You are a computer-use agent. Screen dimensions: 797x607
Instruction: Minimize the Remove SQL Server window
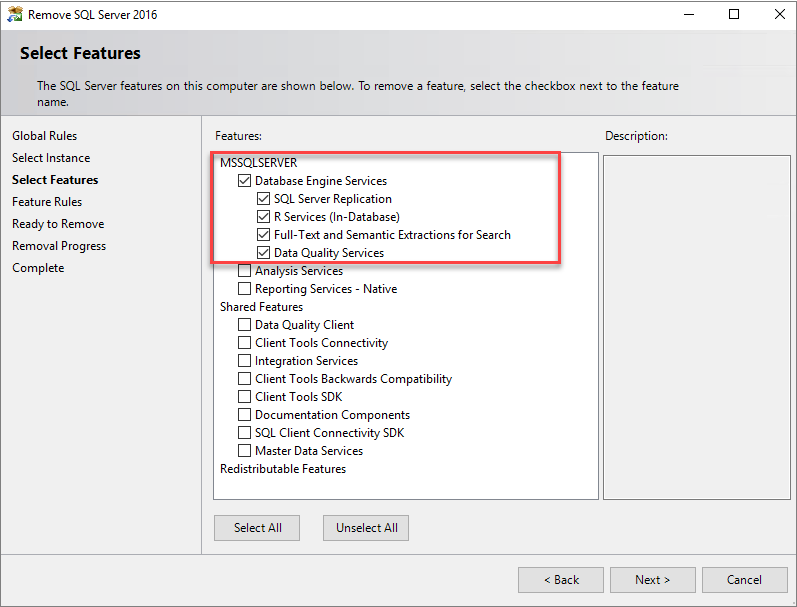pyautogui.click(x=689, y=14)
